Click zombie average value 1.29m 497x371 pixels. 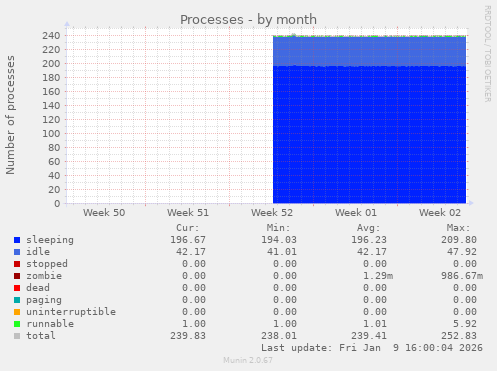(378, 276)
